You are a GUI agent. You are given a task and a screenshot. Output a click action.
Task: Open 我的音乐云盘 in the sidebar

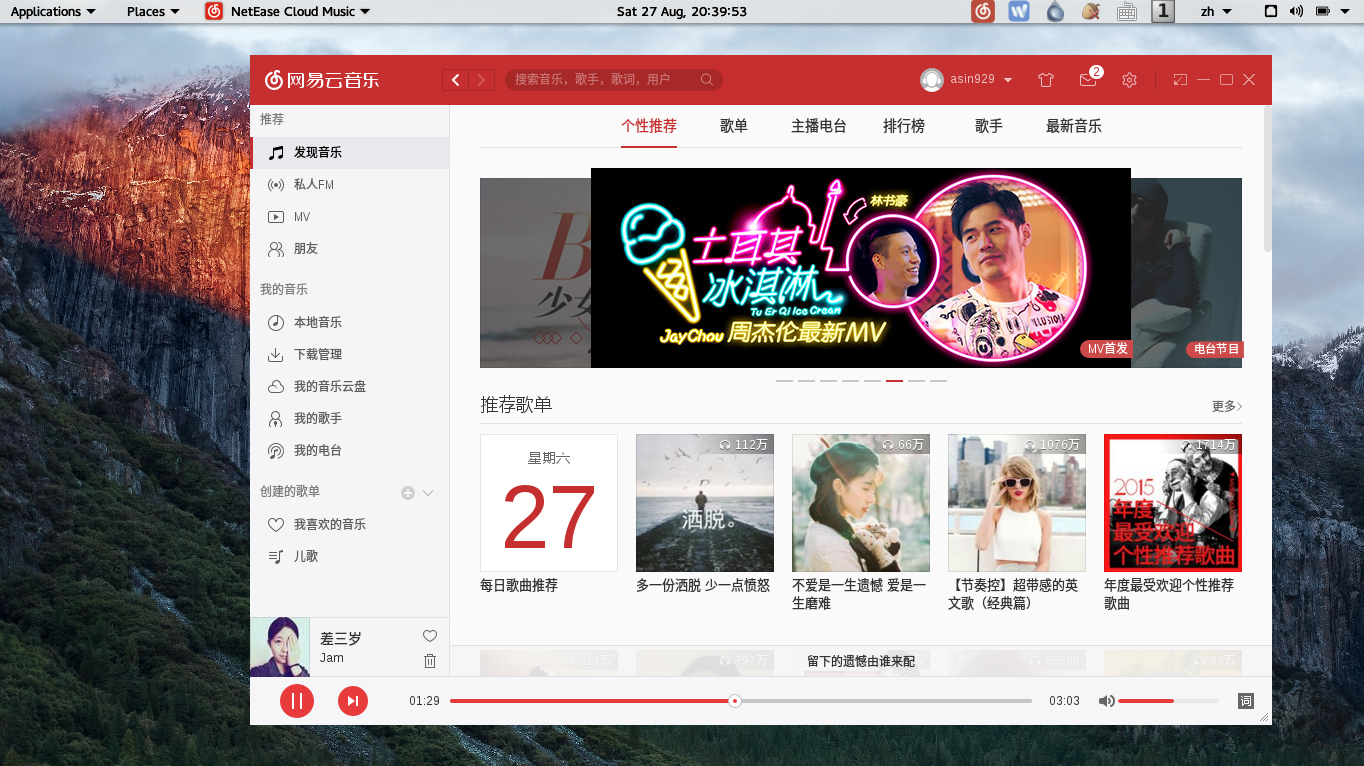[350, 387]
